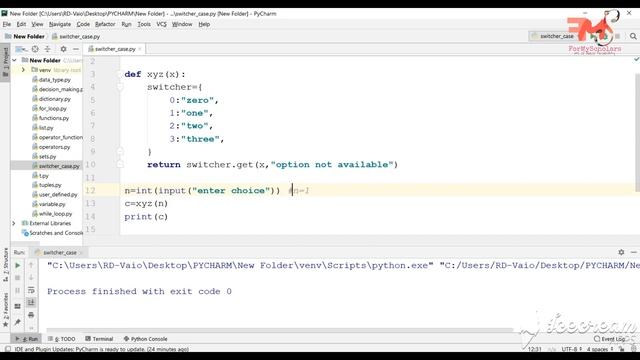The image size is (640, 360).
Task: Open the Run menu
Action: [x=127, y=24]
